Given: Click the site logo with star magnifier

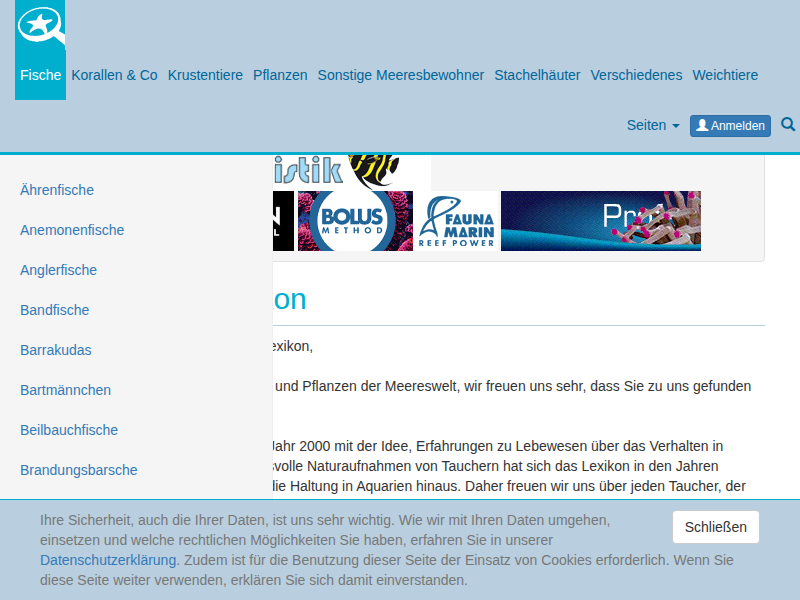Looking at the screenshot, I should pyautogui.click(x=40, y=27).
